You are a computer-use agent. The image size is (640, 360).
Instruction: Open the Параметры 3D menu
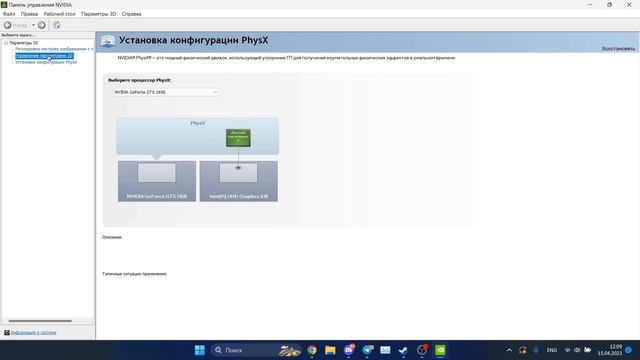tap(98, 14)
